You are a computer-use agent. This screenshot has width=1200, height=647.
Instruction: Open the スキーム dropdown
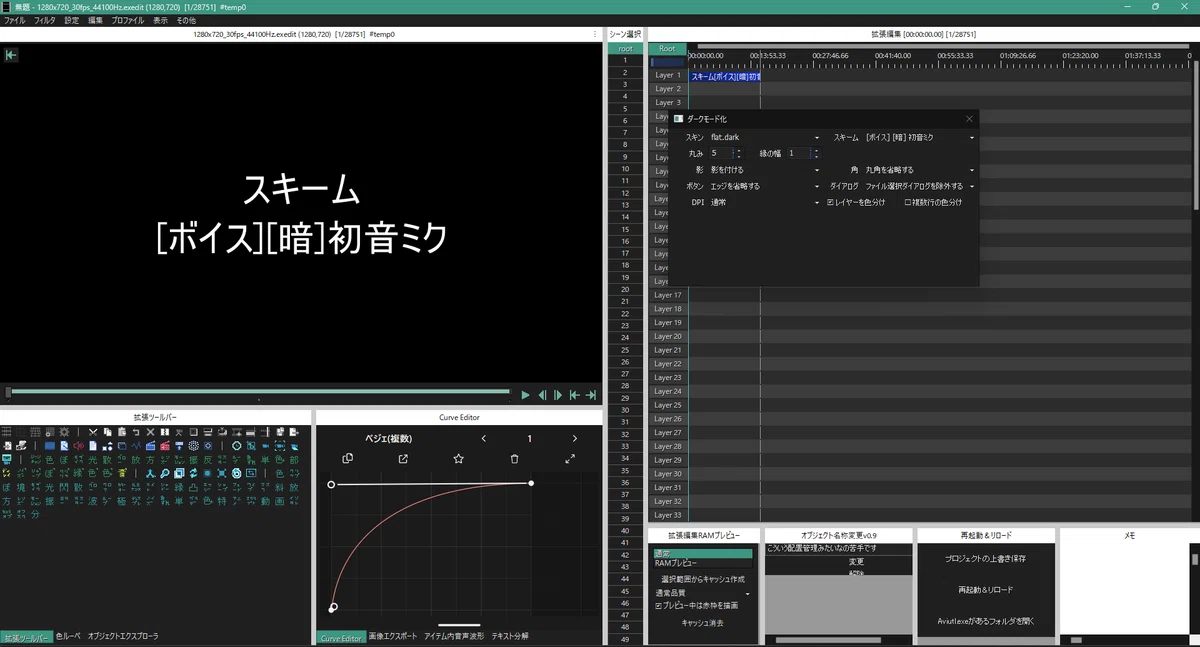pos(919,137)
